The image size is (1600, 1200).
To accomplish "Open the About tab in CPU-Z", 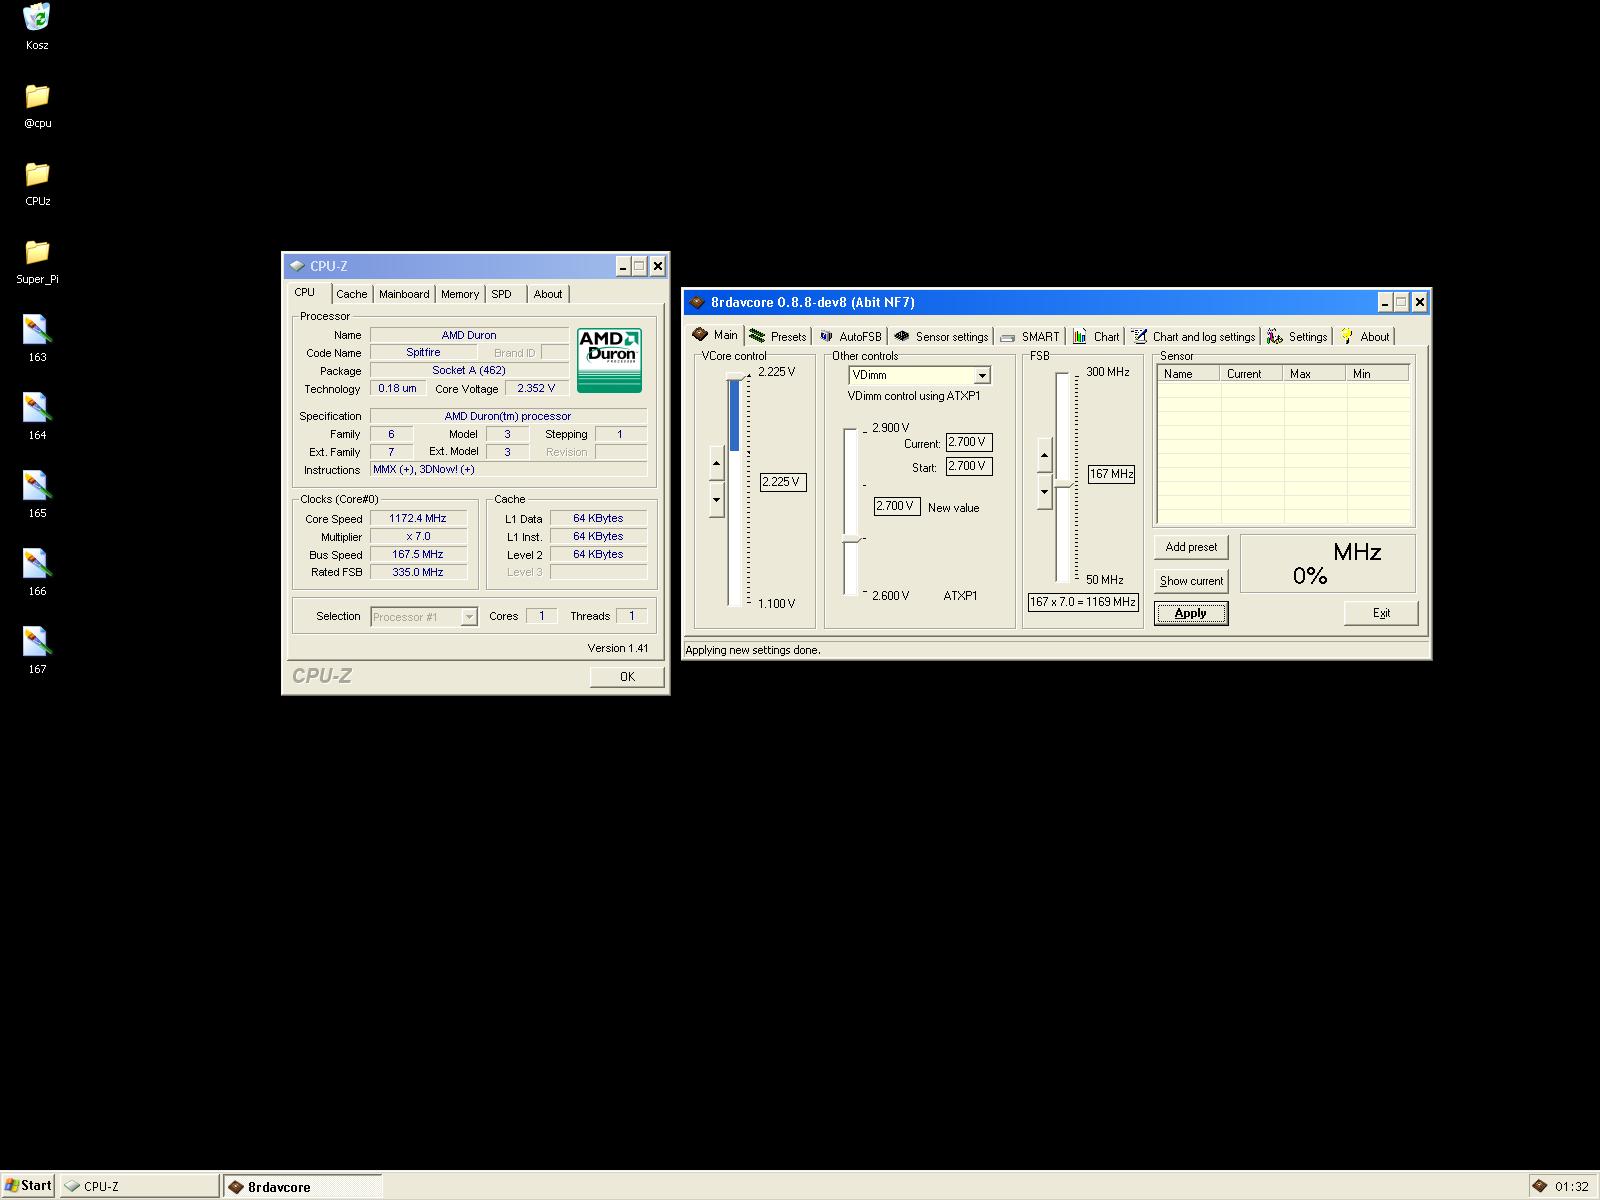I will point(548,294).
